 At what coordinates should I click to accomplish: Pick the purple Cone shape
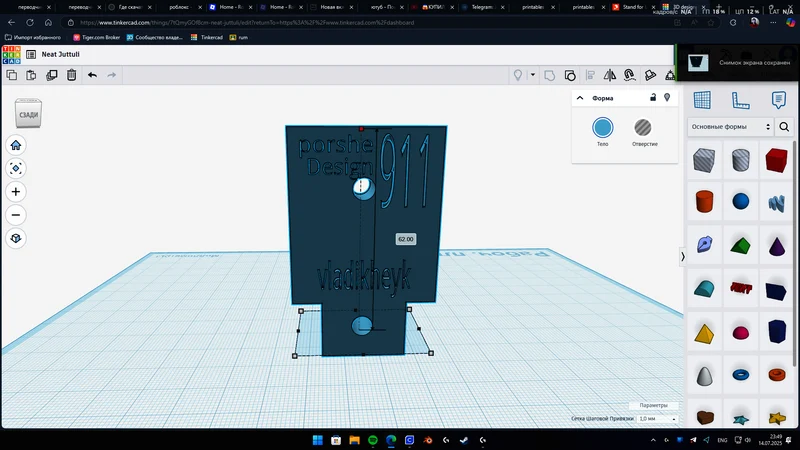click(777, 245)
